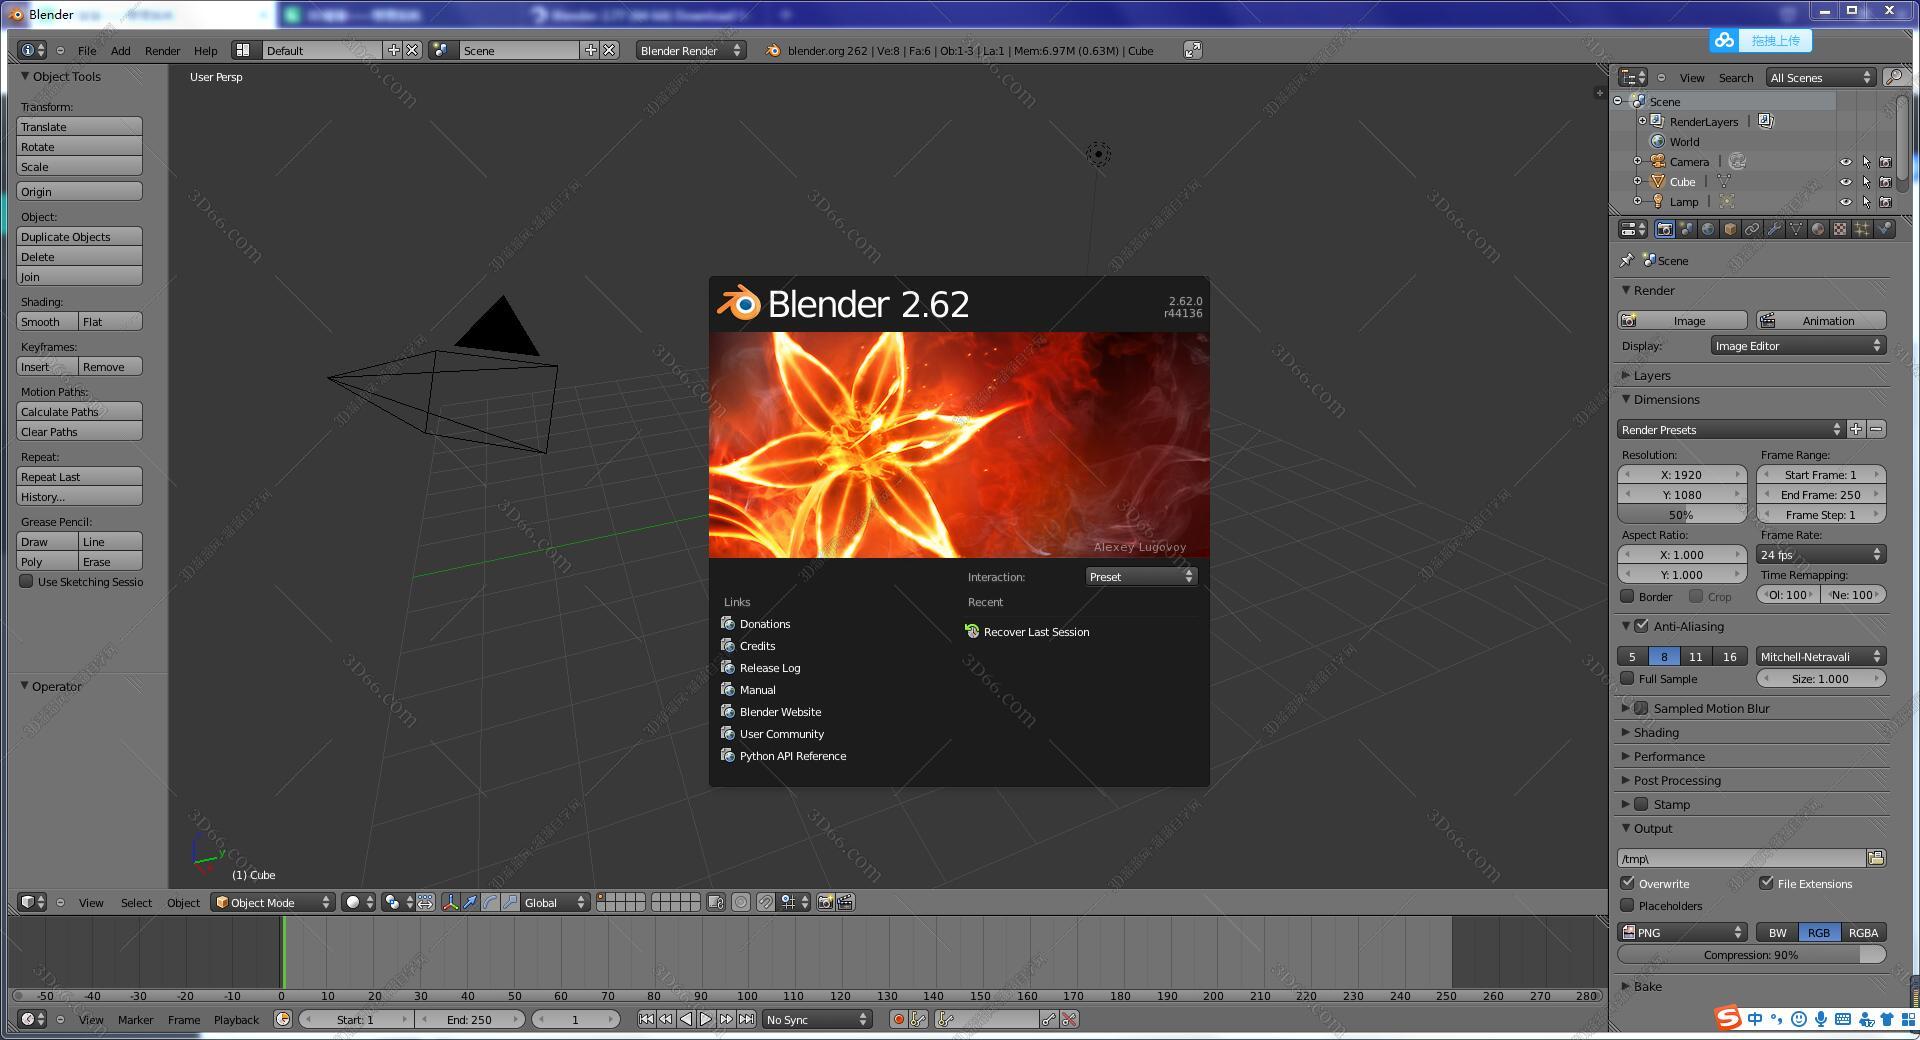Viewport: 1920px width, 1040px height.
Task: Open the Blender Render engine dropdown
Action: click(x=690, y=50)
